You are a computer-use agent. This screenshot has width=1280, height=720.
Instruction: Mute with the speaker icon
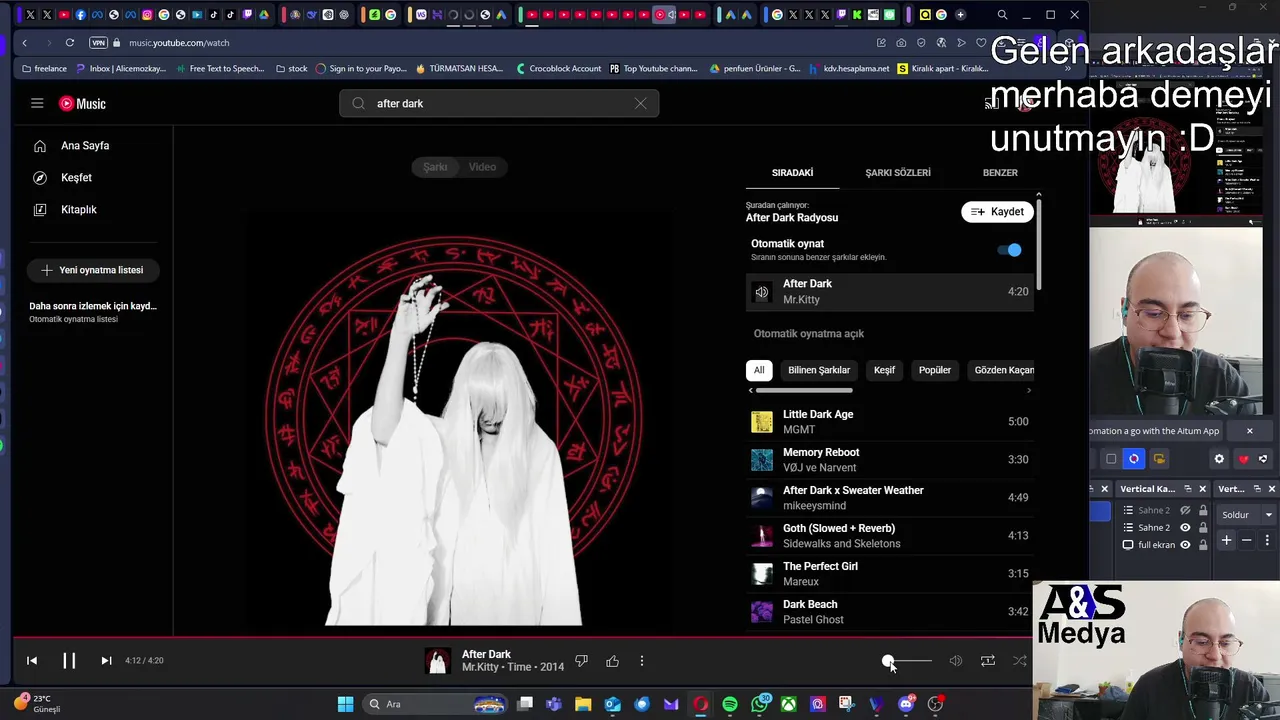(x=956, y=661)
